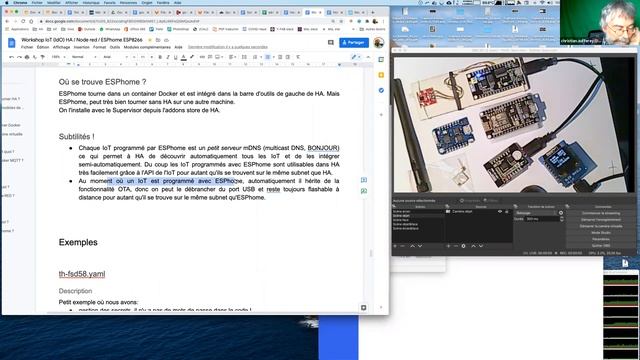The image size is (640, 360).
Task: Click Démarrer la caméra virtuelle in OBS
Action: tap(601, 226)
